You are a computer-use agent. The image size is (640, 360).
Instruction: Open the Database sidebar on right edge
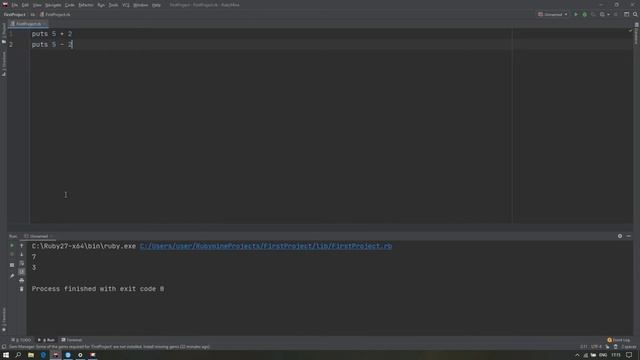636,33
